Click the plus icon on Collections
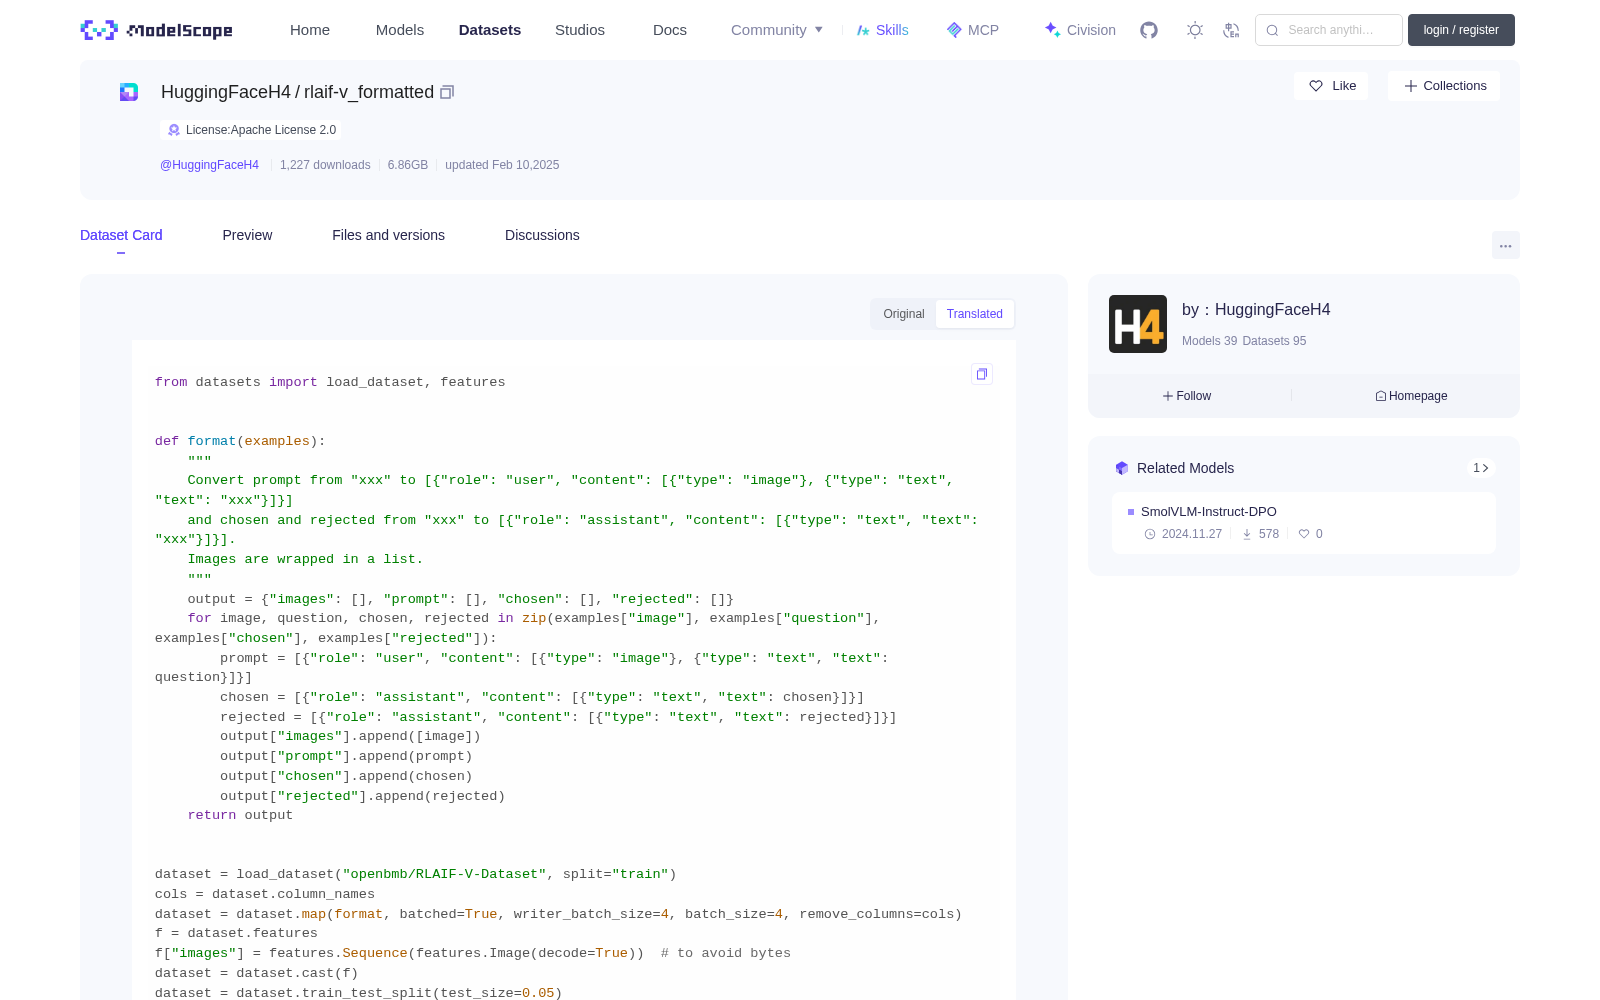The height and width of the screenshot is (1000, 1600). [1411, 86]
